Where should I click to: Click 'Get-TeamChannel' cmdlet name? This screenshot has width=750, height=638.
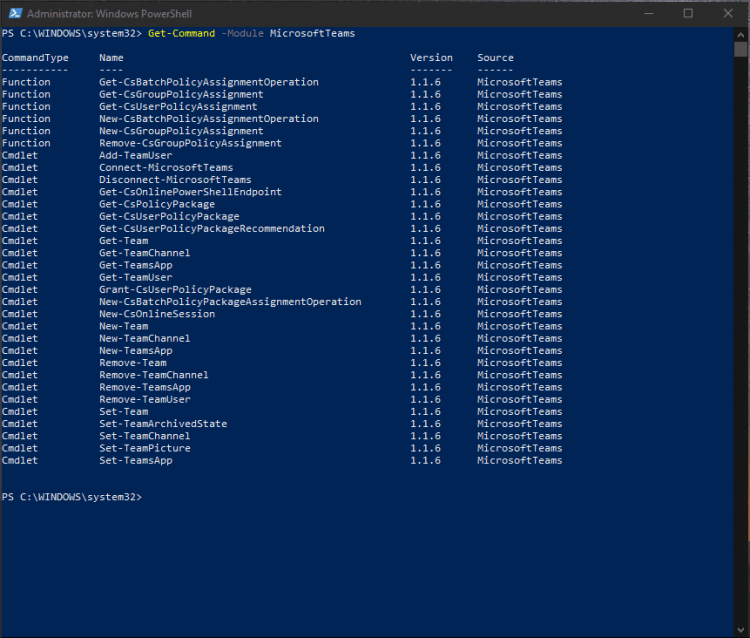(145, 253)
